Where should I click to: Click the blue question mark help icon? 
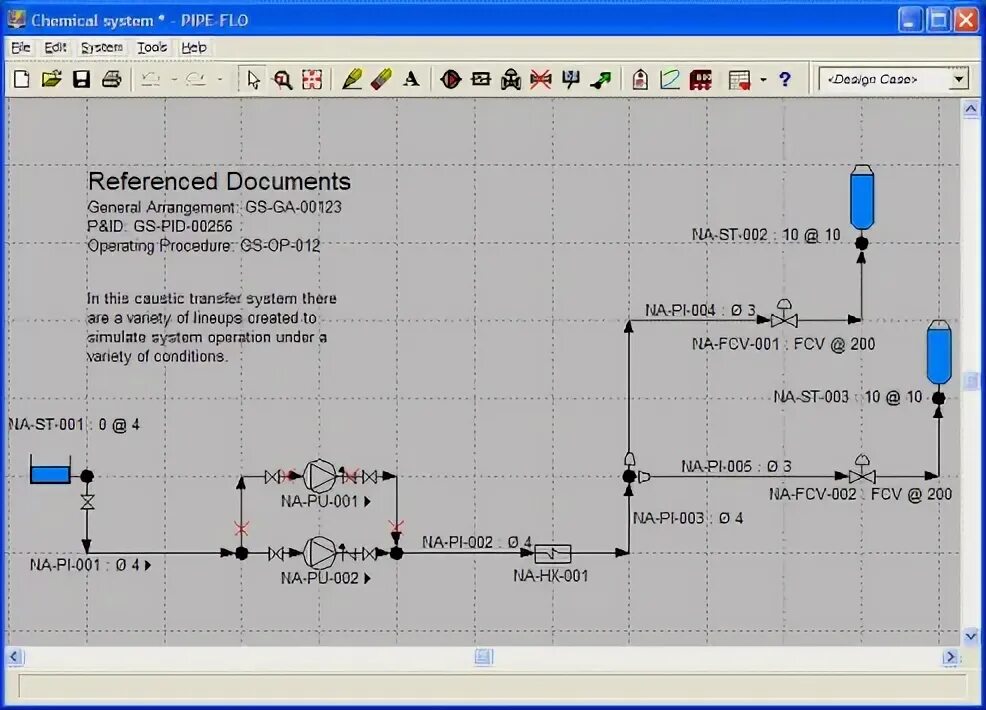click(784, 79)
